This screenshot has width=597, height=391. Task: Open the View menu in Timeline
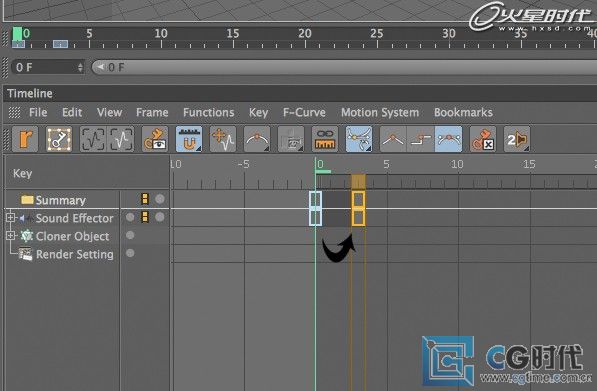[109, 112]
